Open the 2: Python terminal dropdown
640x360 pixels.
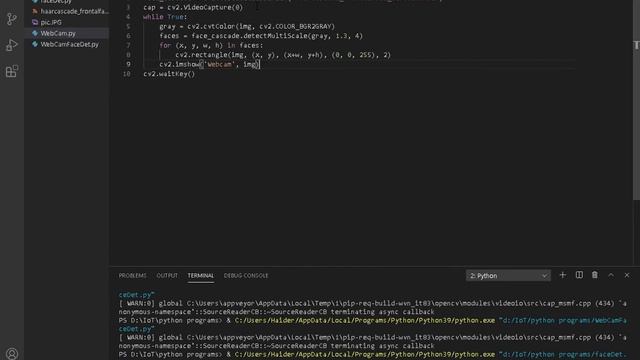(508, 276)
